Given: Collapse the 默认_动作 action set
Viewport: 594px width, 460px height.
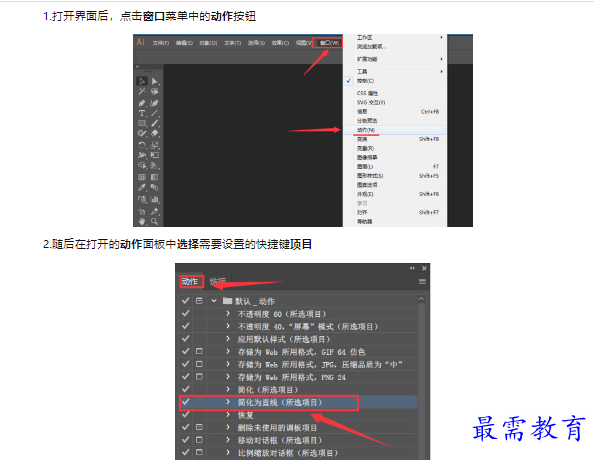Looking at the screenshot, I should point(214,301).
